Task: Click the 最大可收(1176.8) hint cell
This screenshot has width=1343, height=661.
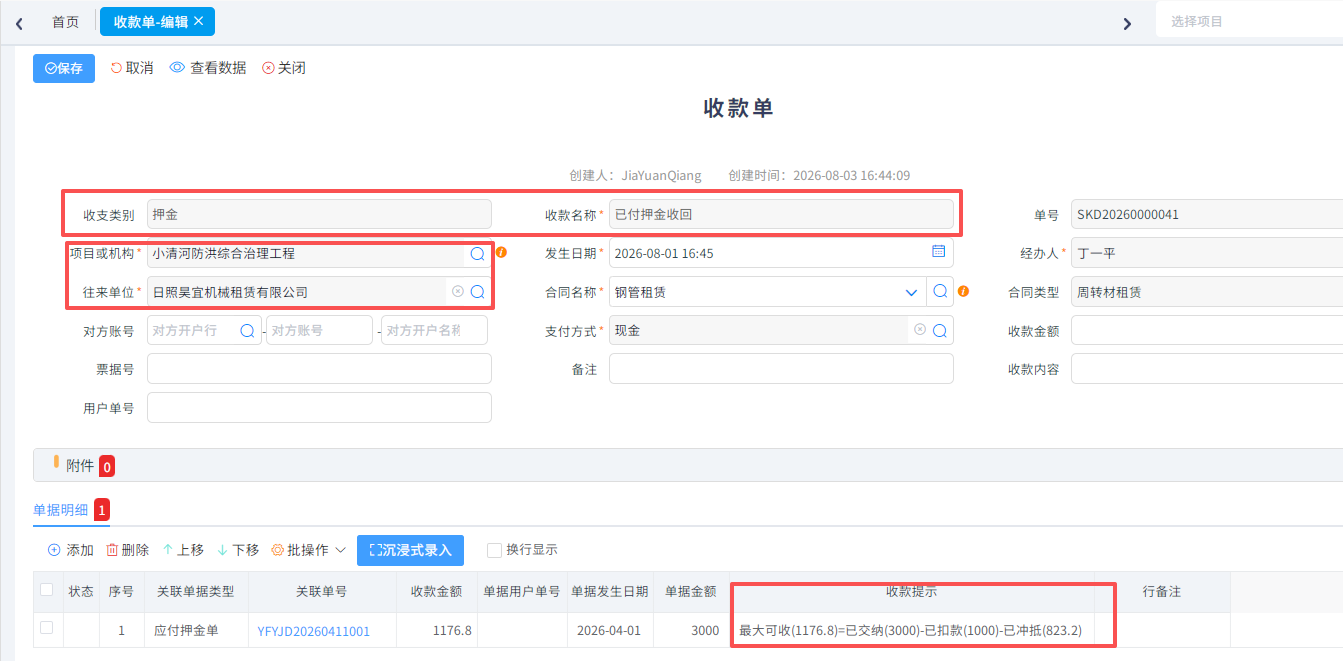Action: pyautogui.click(x=910, y=631)
